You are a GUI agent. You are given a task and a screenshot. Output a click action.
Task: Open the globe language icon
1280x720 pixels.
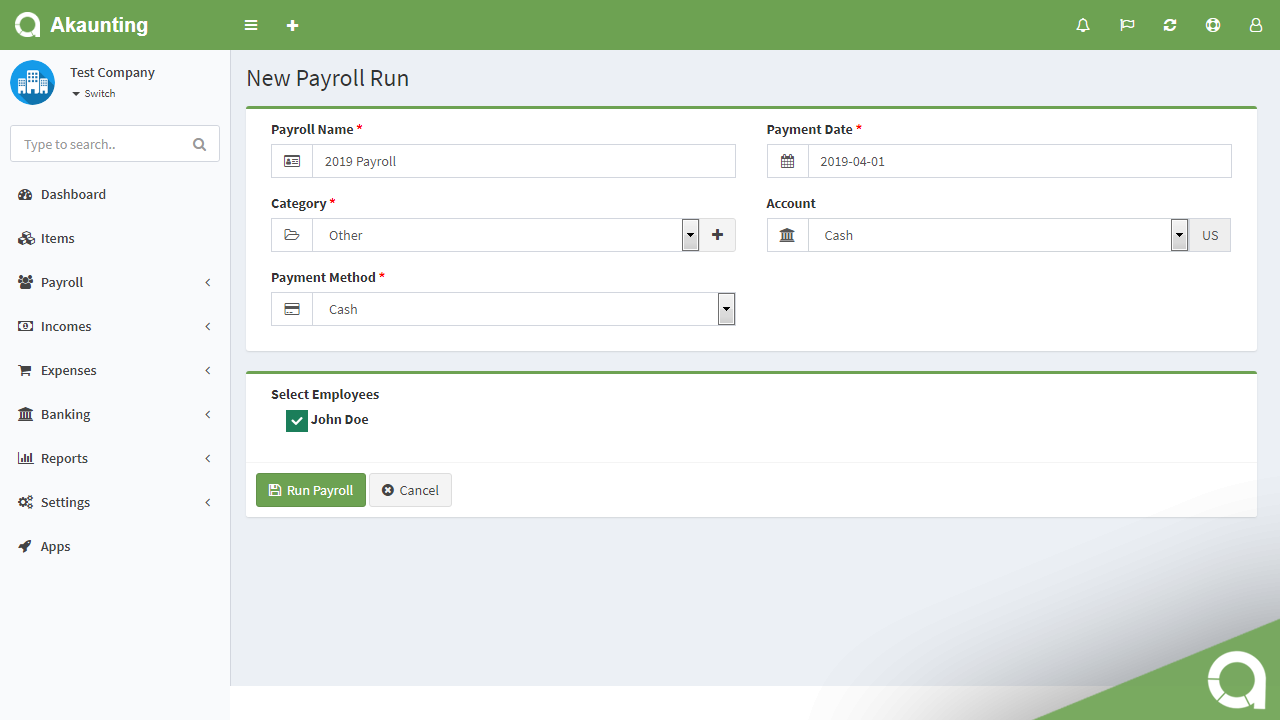coord(1212,25)
